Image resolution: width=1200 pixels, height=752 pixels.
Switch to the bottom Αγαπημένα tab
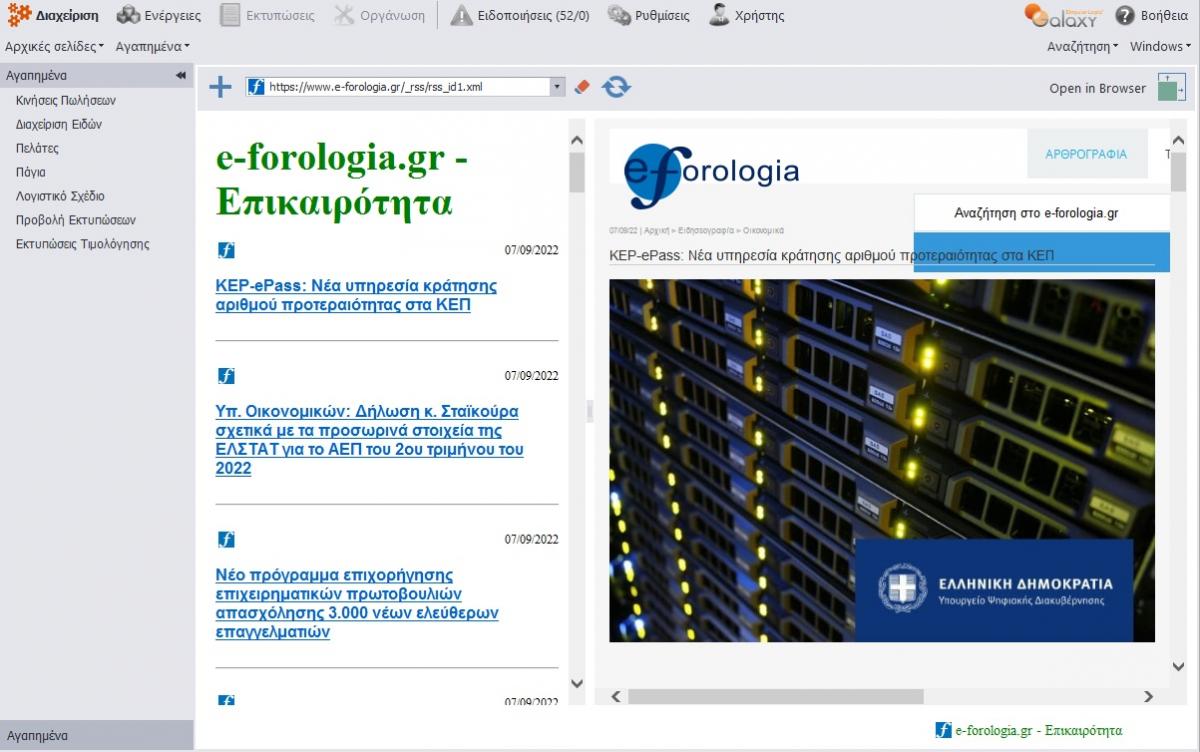[x=97, y=735]
